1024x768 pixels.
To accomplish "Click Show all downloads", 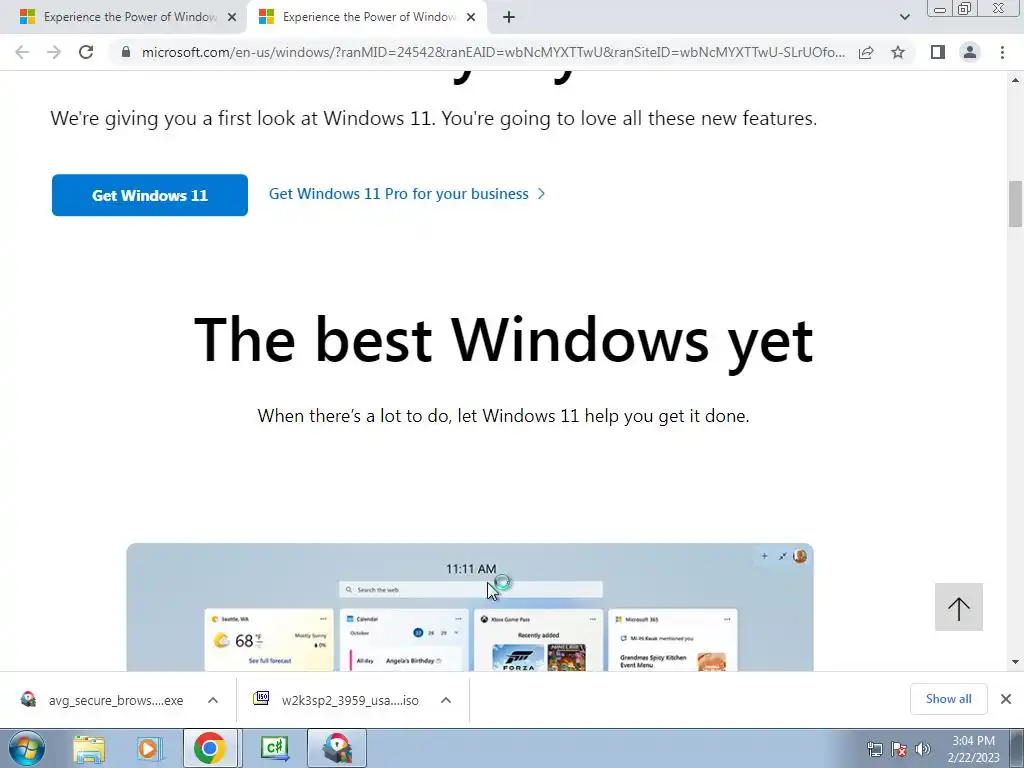I will (948, 699).
